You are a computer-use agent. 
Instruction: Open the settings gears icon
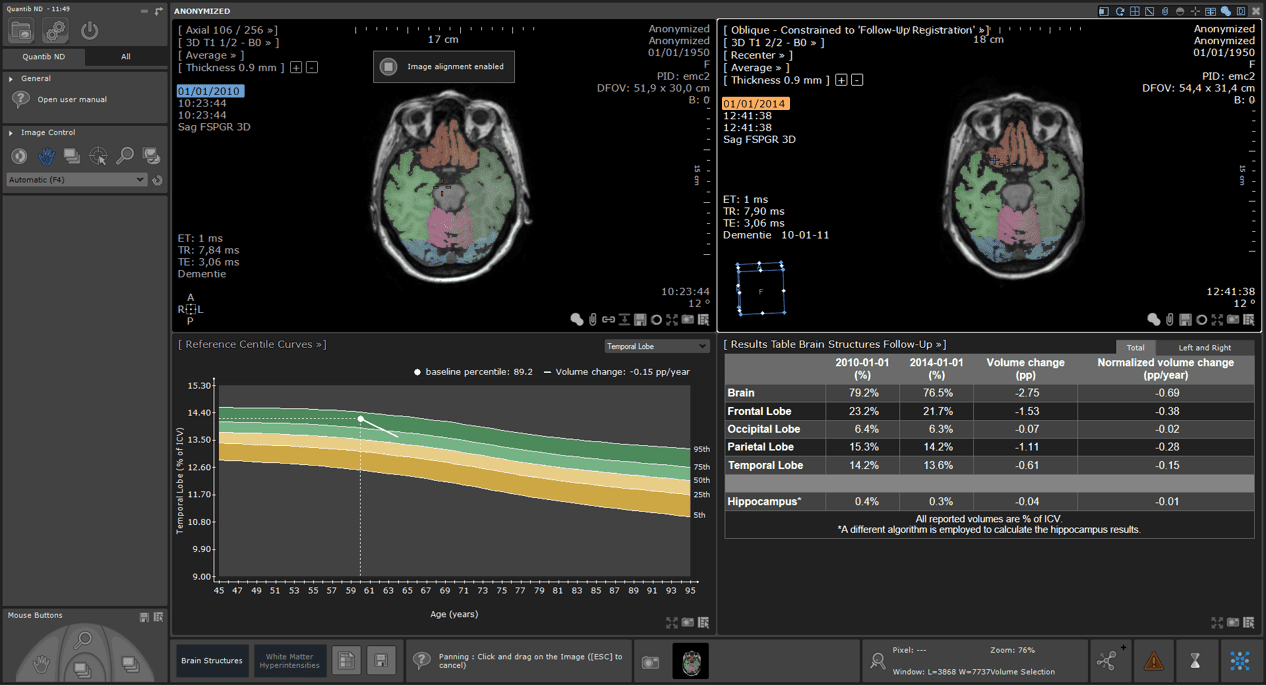coord(55,31)
